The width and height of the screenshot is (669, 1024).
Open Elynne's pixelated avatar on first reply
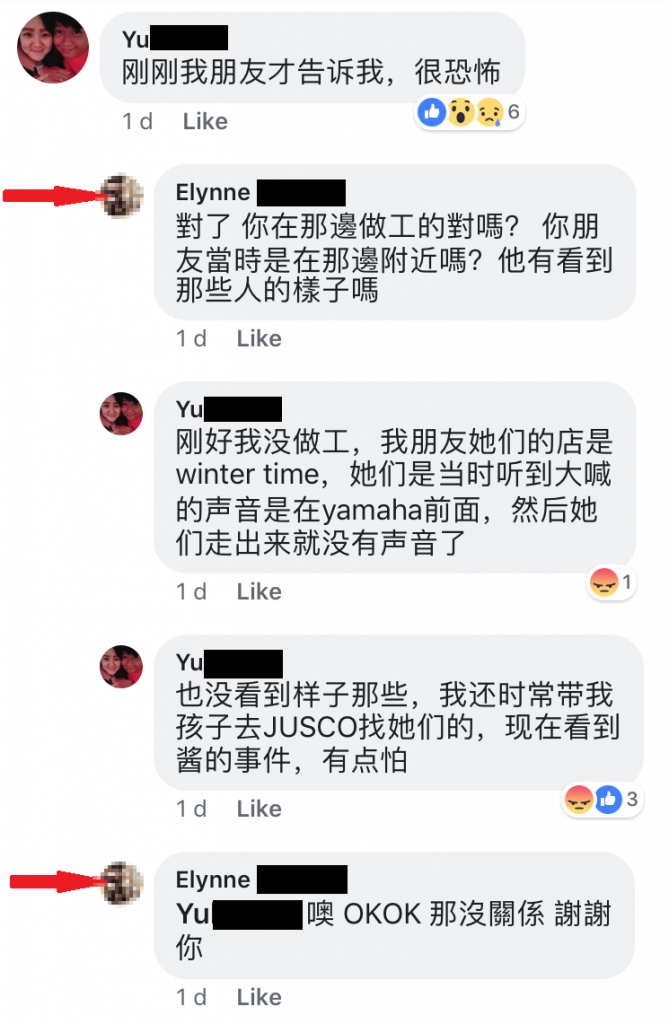pos(122,196)
